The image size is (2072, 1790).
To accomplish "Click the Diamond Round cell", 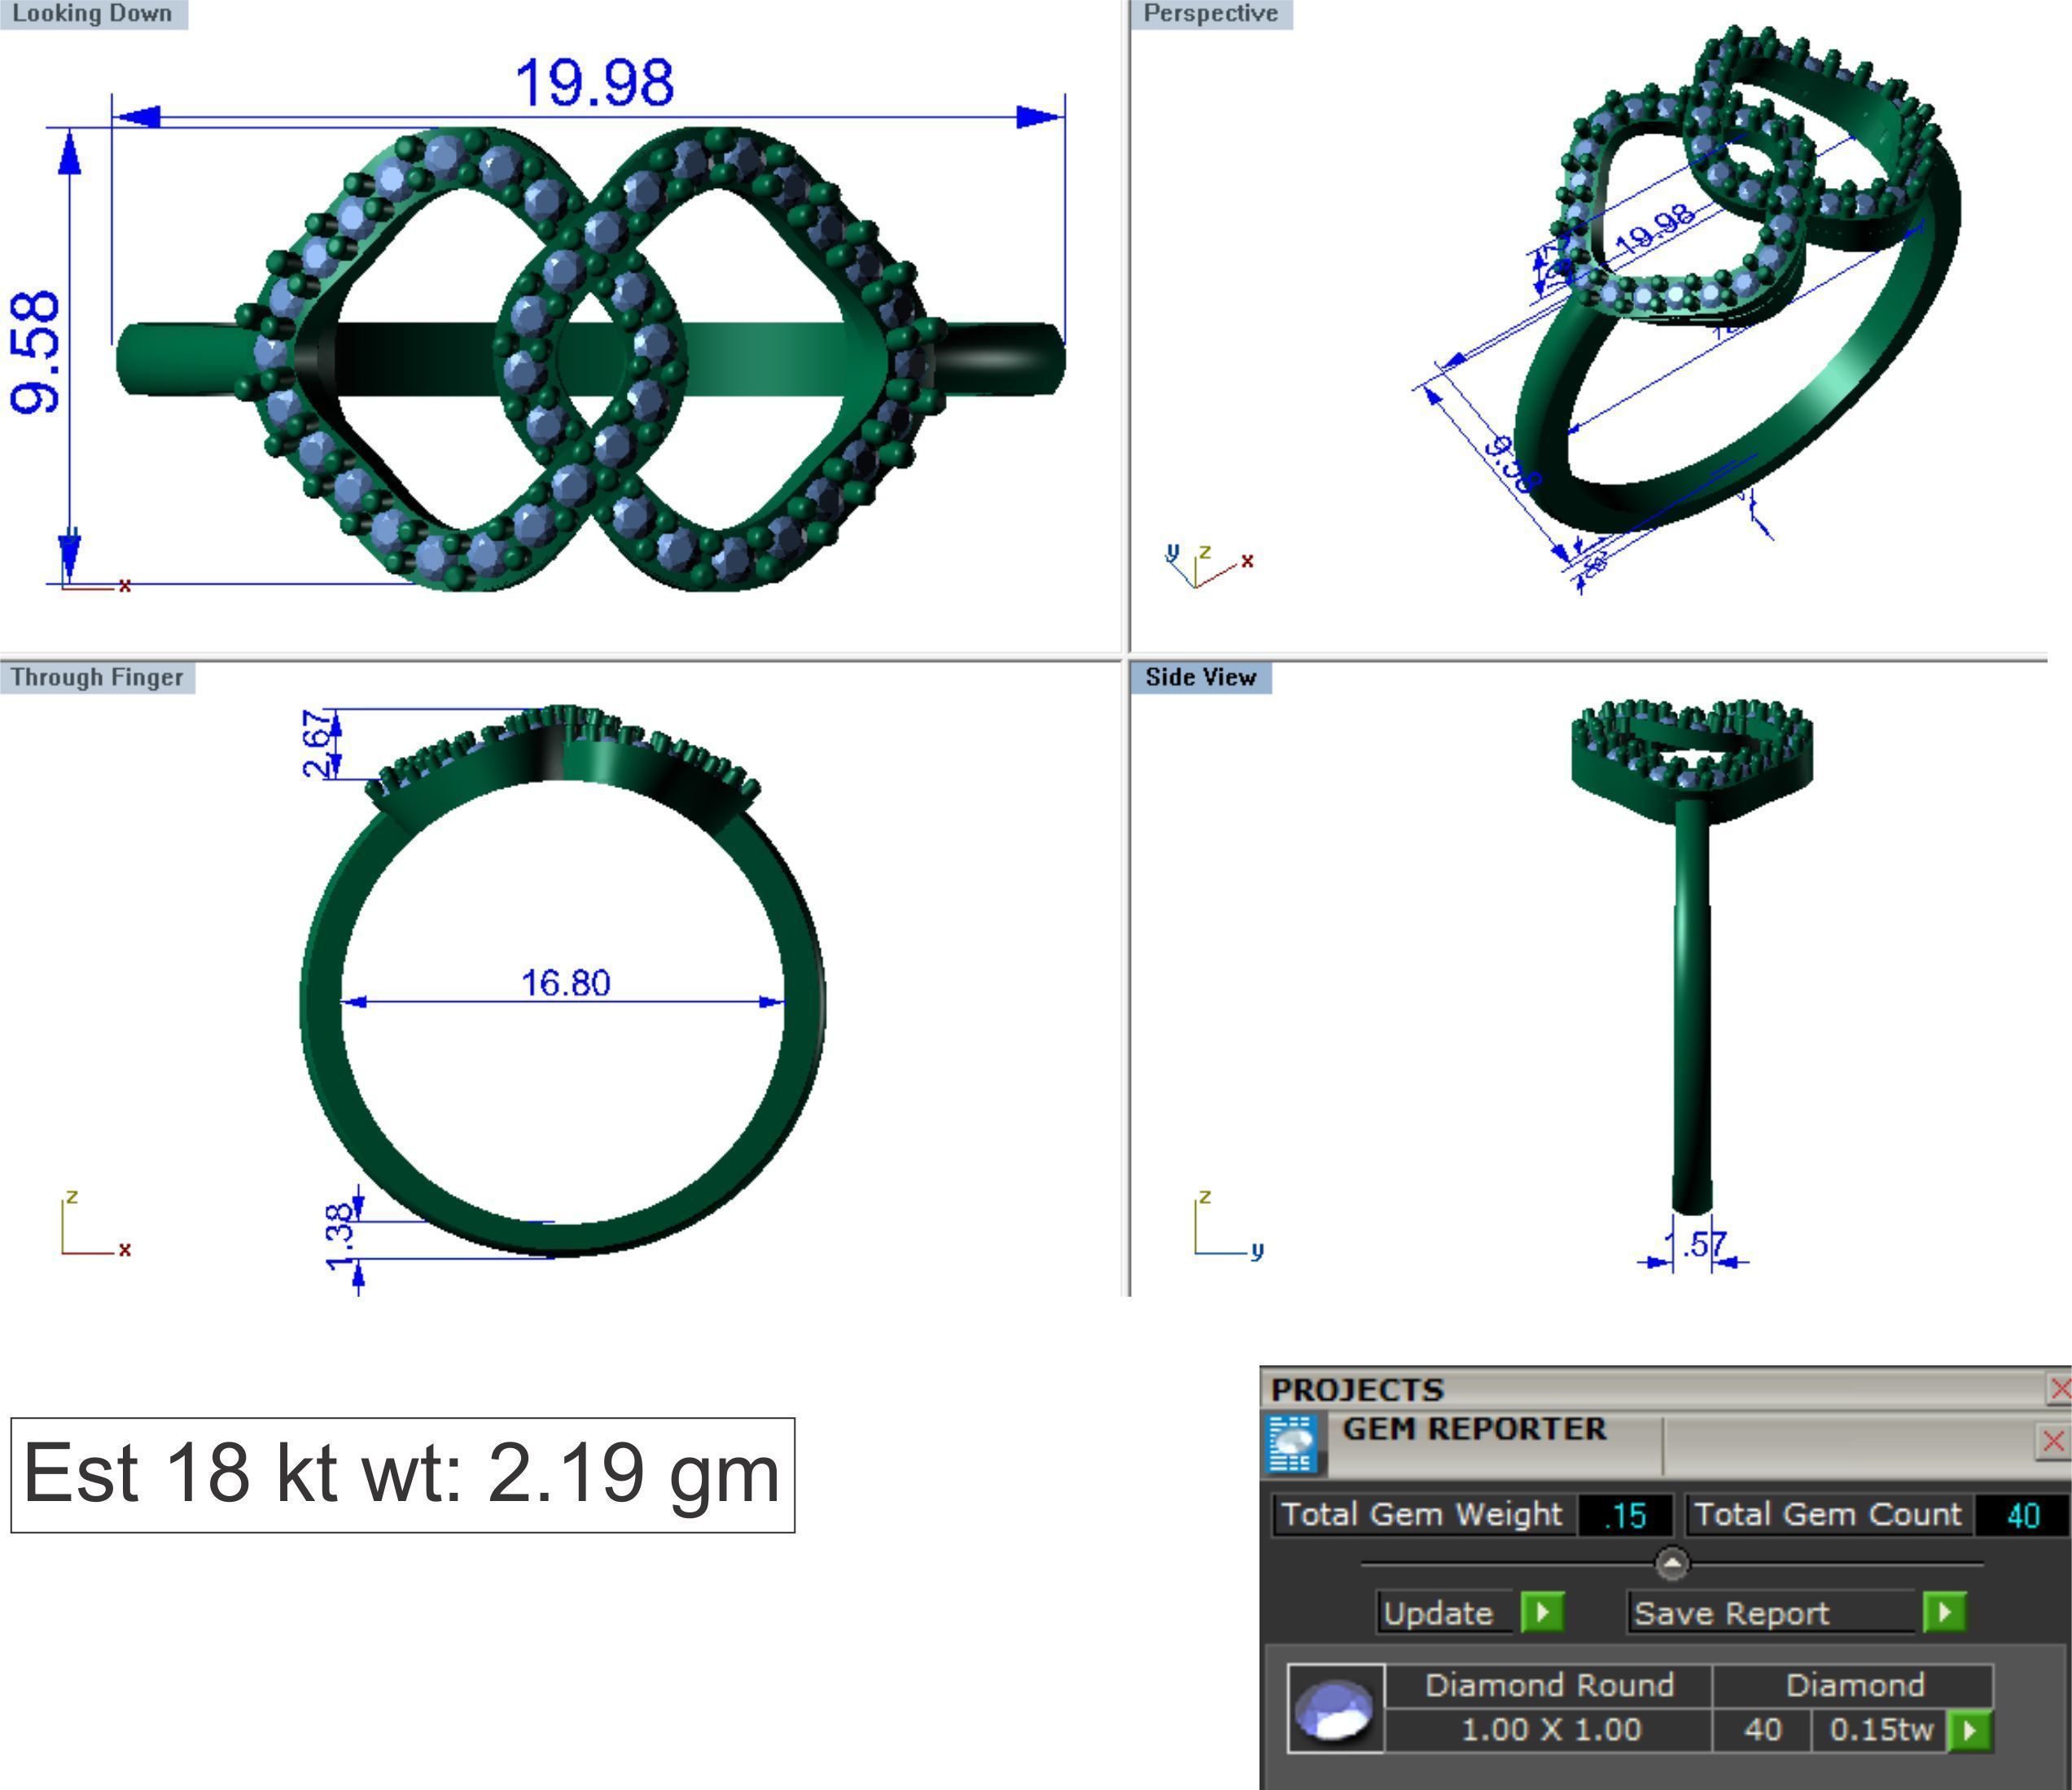I will click(x=1549, y=1686).
